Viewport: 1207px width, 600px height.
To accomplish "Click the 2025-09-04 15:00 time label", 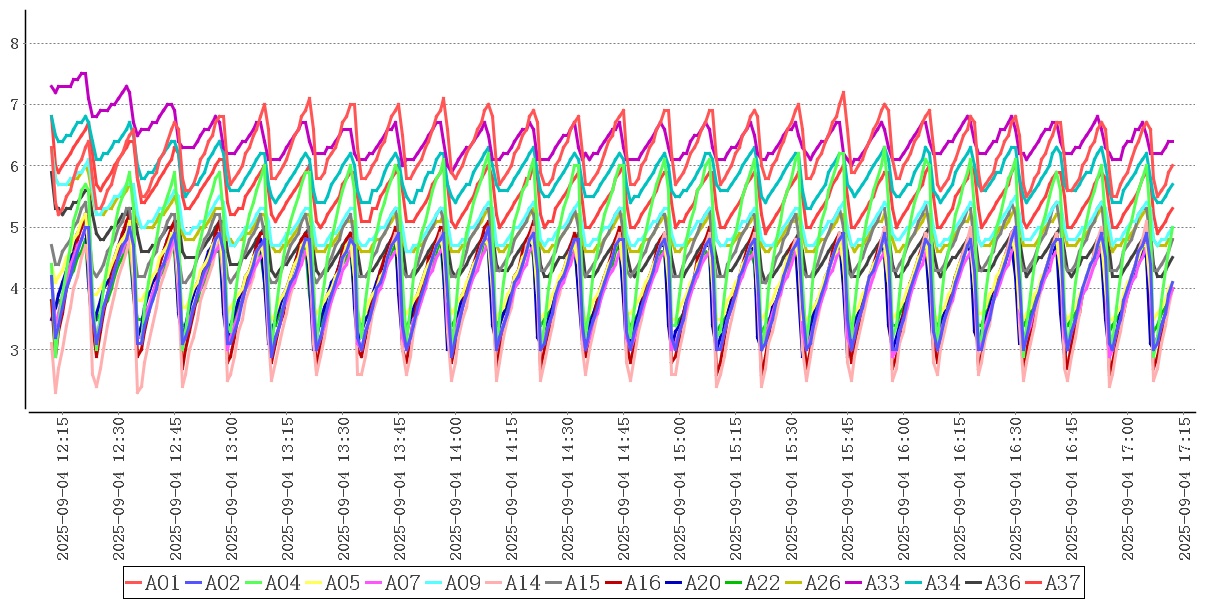I will coord(679,489).
